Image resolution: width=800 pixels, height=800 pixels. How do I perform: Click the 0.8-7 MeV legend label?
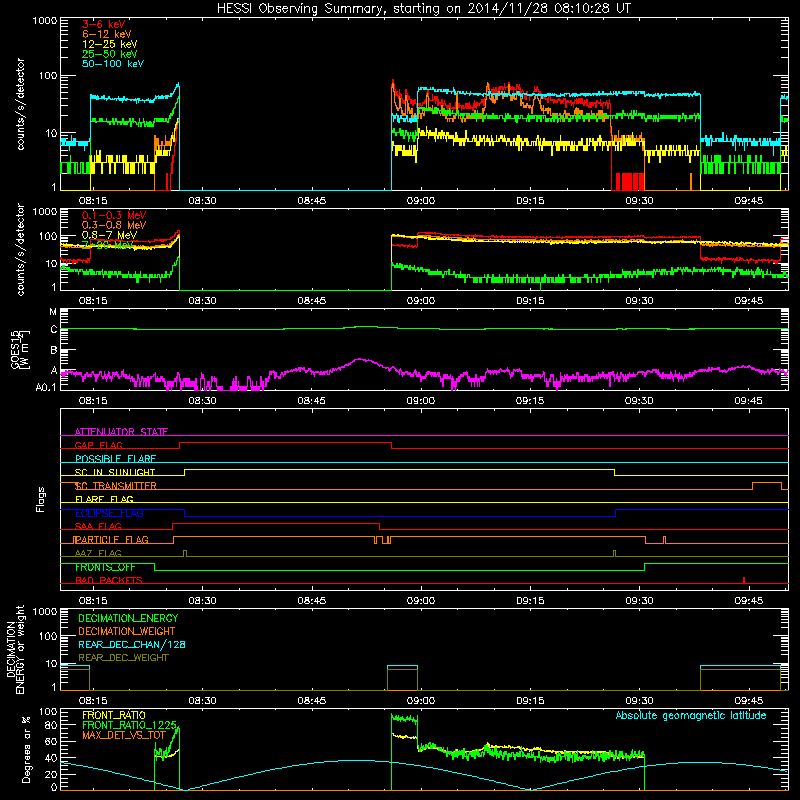pos(109,235)
